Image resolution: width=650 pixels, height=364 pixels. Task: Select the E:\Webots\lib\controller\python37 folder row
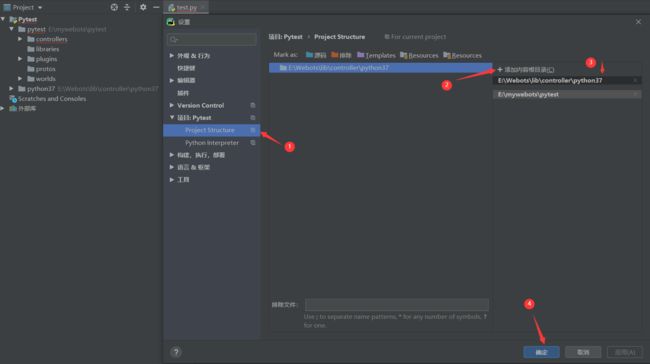click(380, 68)
